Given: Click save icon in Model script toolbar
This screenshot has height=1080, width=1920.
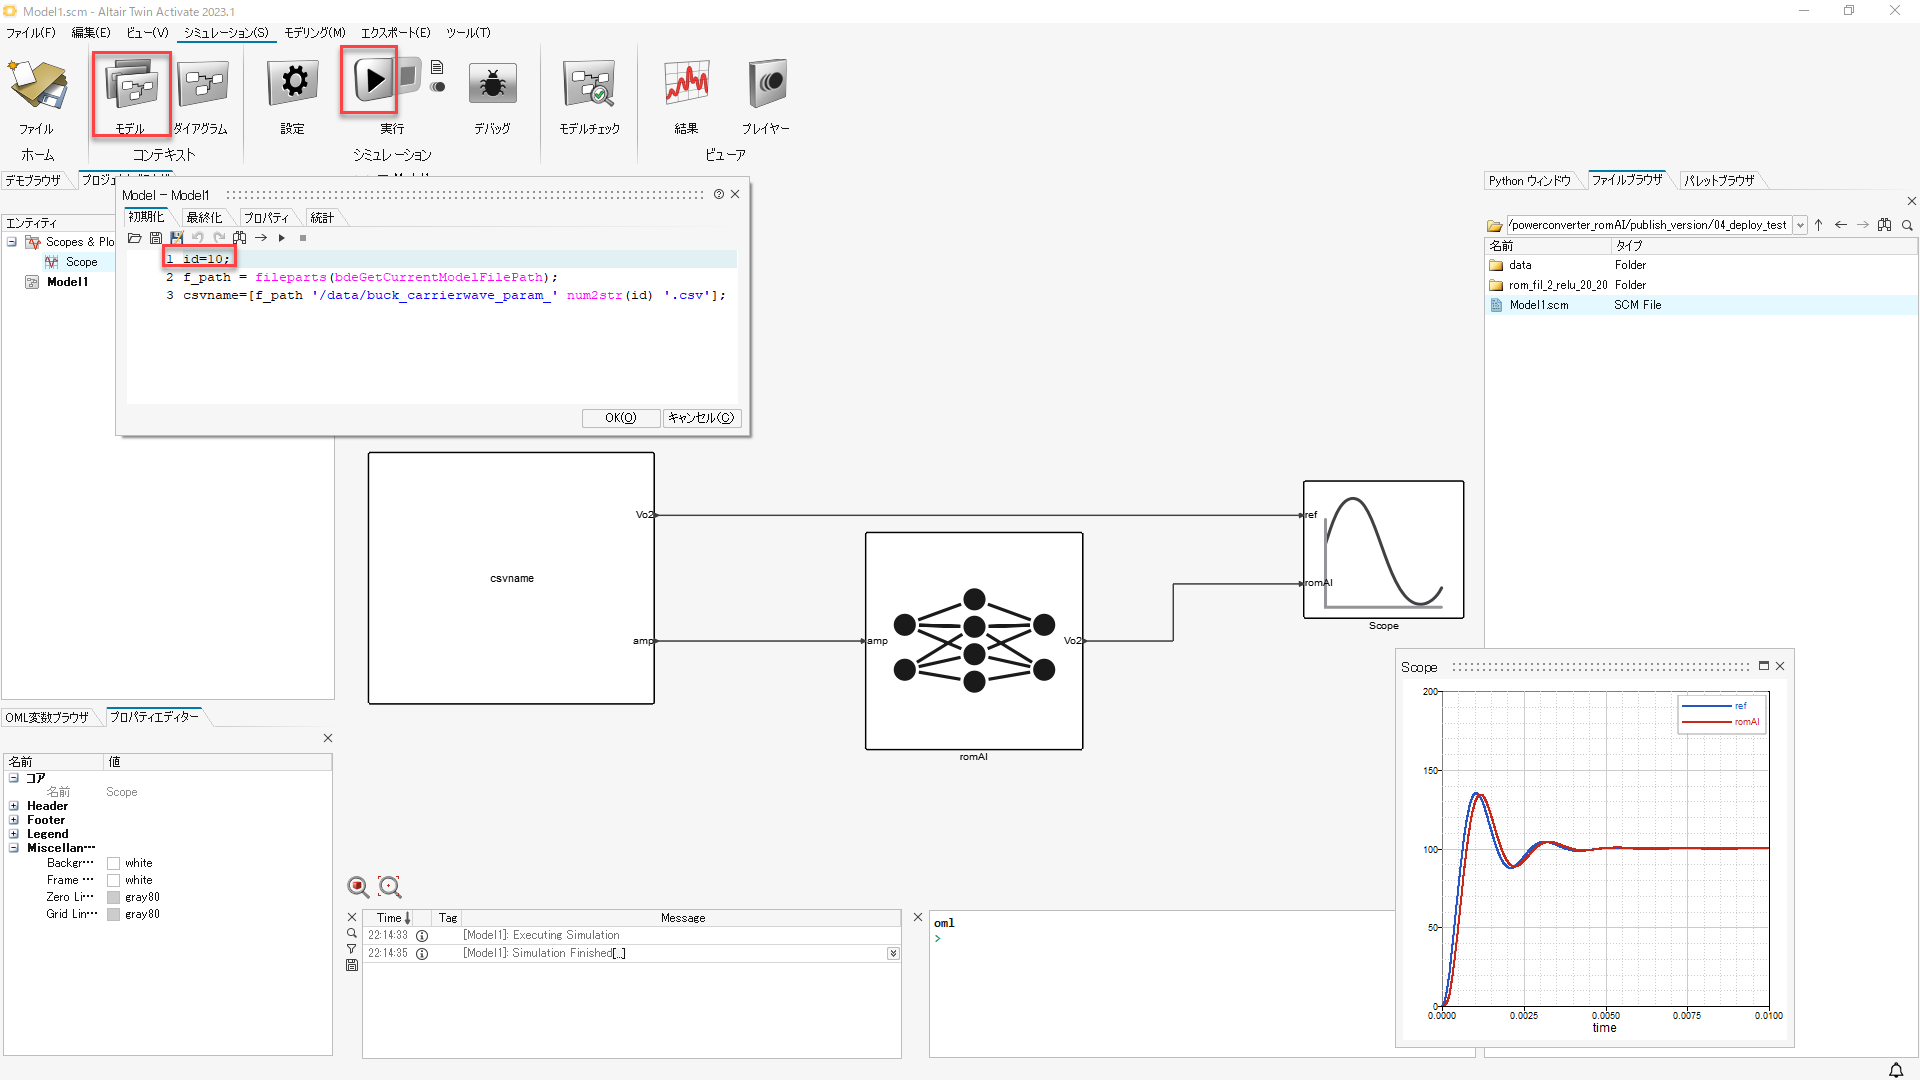Looking at the screenshot, I should click(156, 238).
